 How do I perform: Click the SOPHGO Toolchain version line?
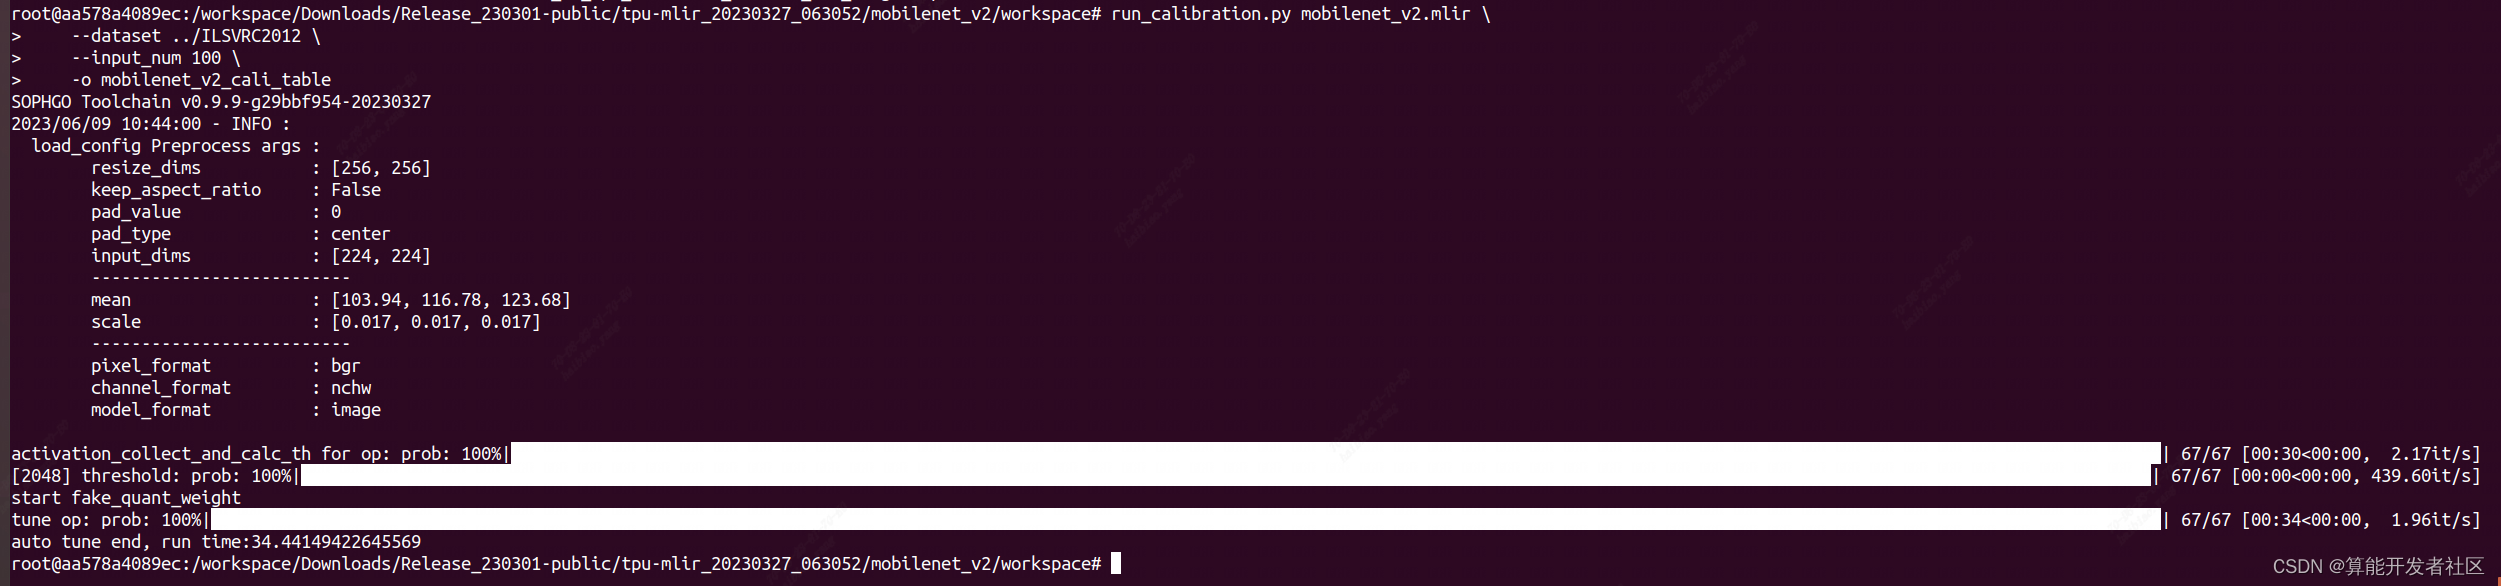click(221, 102)
